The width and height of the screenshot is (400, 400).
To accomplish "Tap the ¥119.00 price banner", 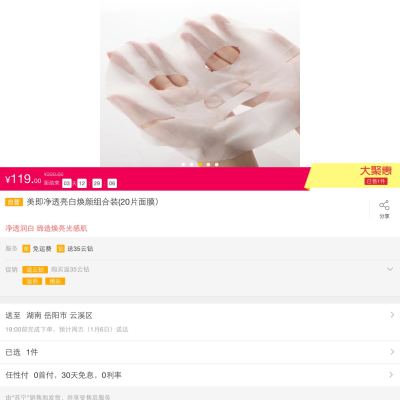I will pyautogui.click(x=153, y=179).
